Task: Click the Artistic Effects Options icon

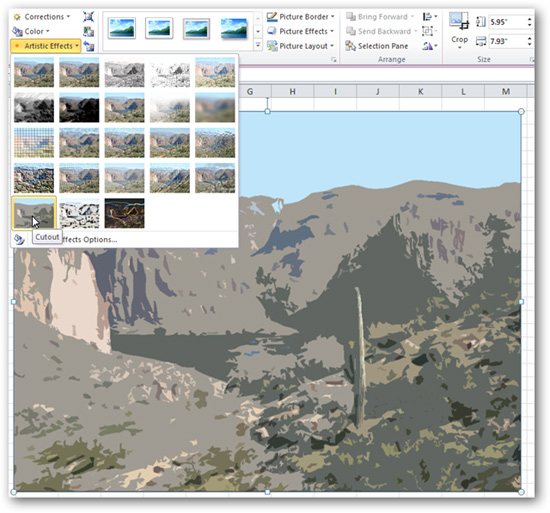Action: click(19, 239)
